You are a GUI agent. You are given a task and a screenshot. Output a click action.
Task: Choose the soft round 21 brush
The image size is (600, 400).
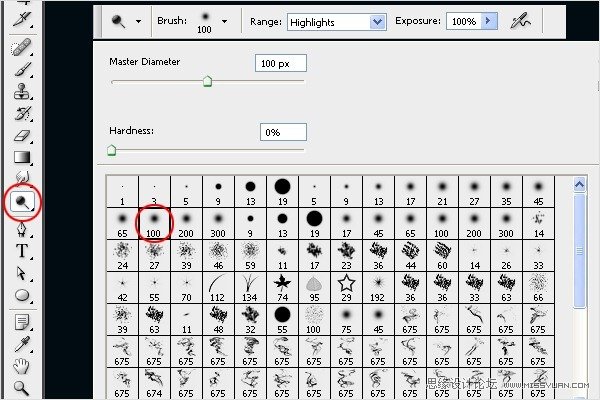(442, 192)
